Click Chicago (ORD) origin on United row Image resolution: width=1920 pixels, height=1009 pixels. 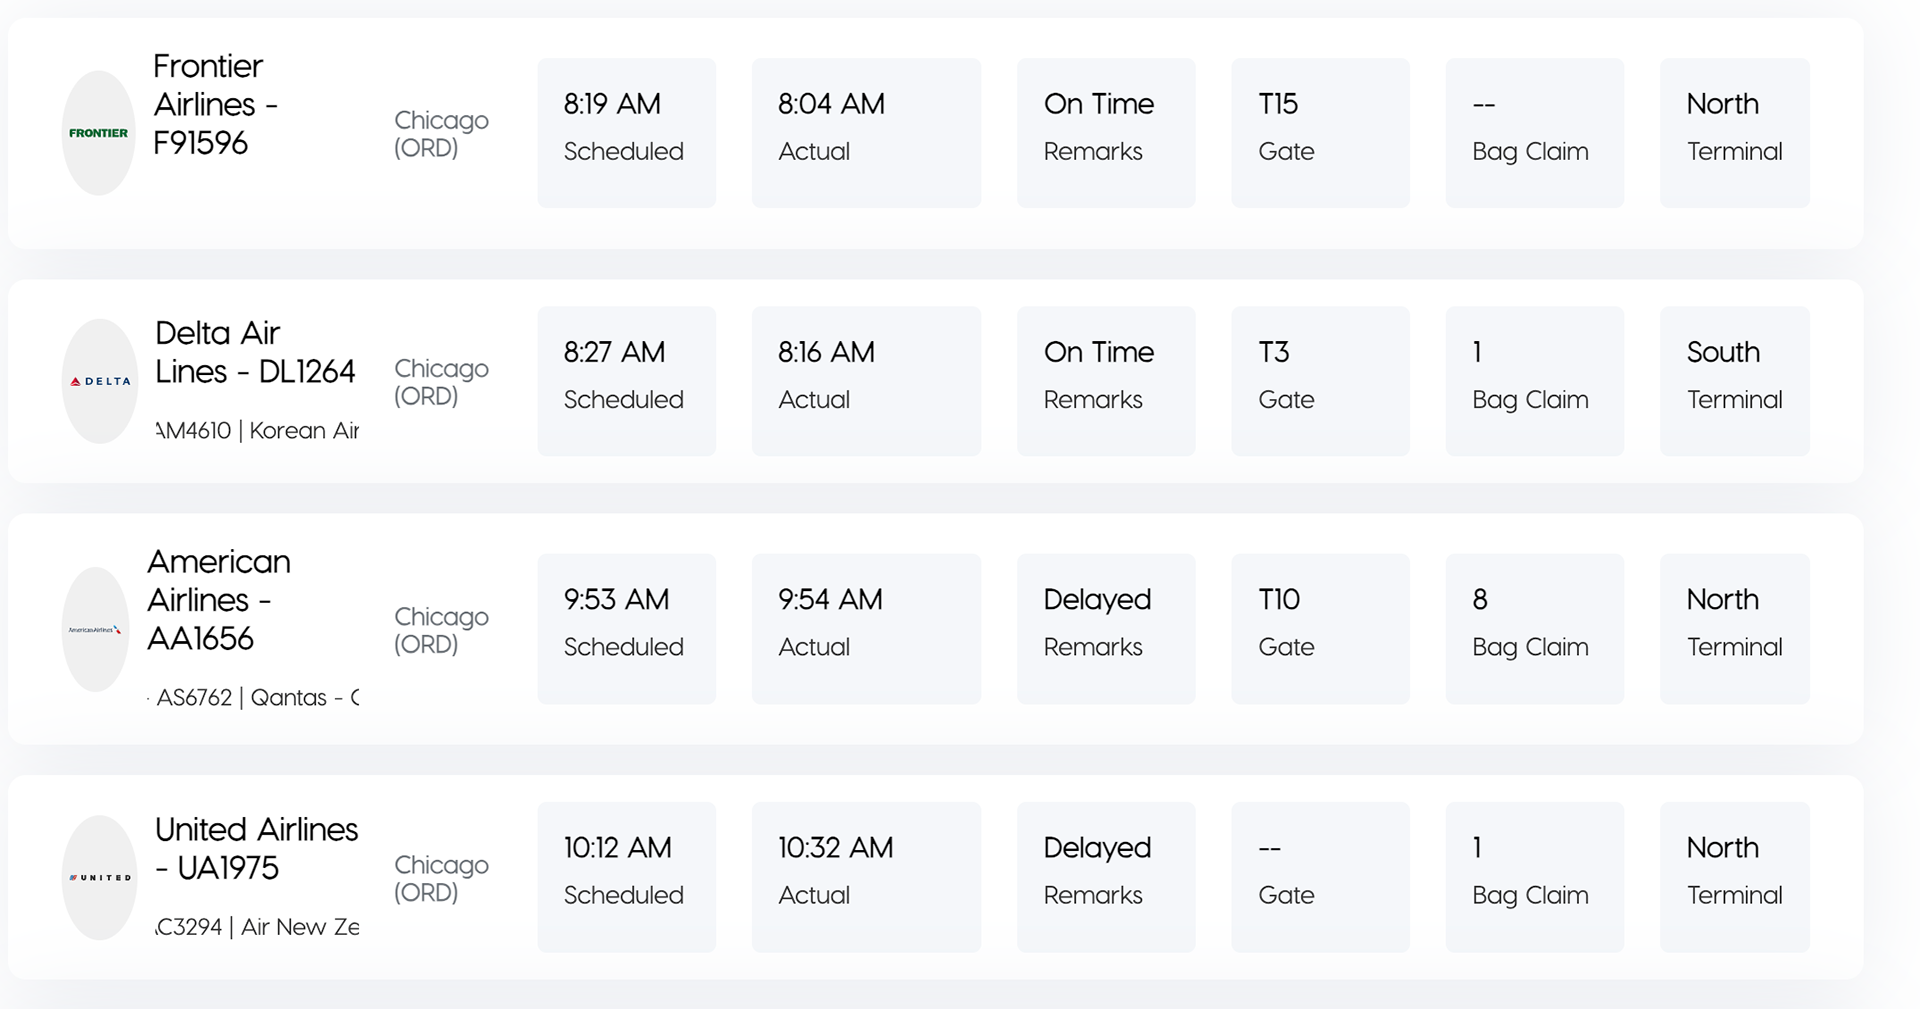[x=441, y=878]
